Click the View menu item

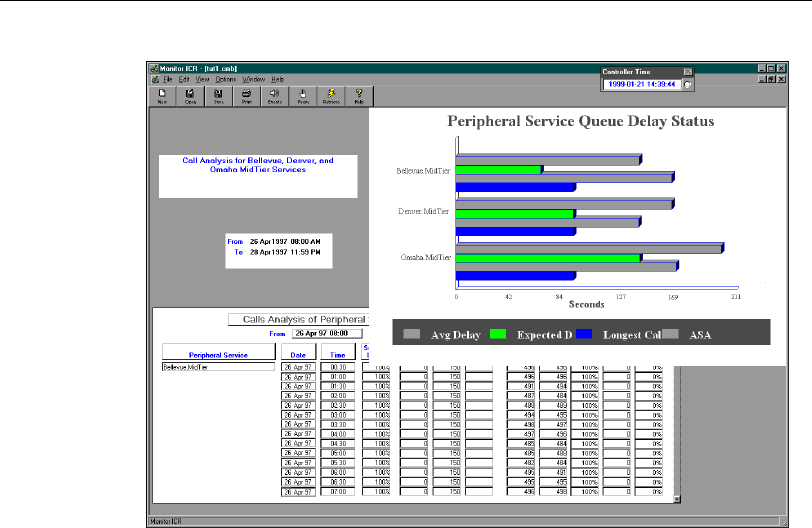[202, 78]
